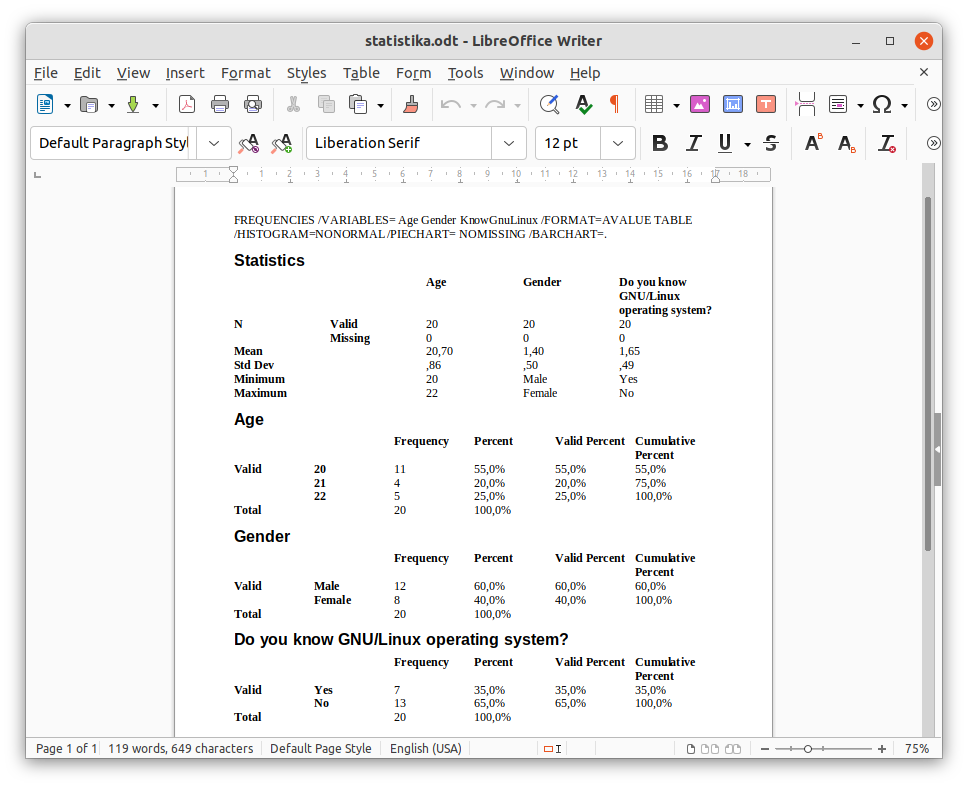Click the zoom slider handle
This screenshot has height=787, width=968.
[x=807, y=749]
